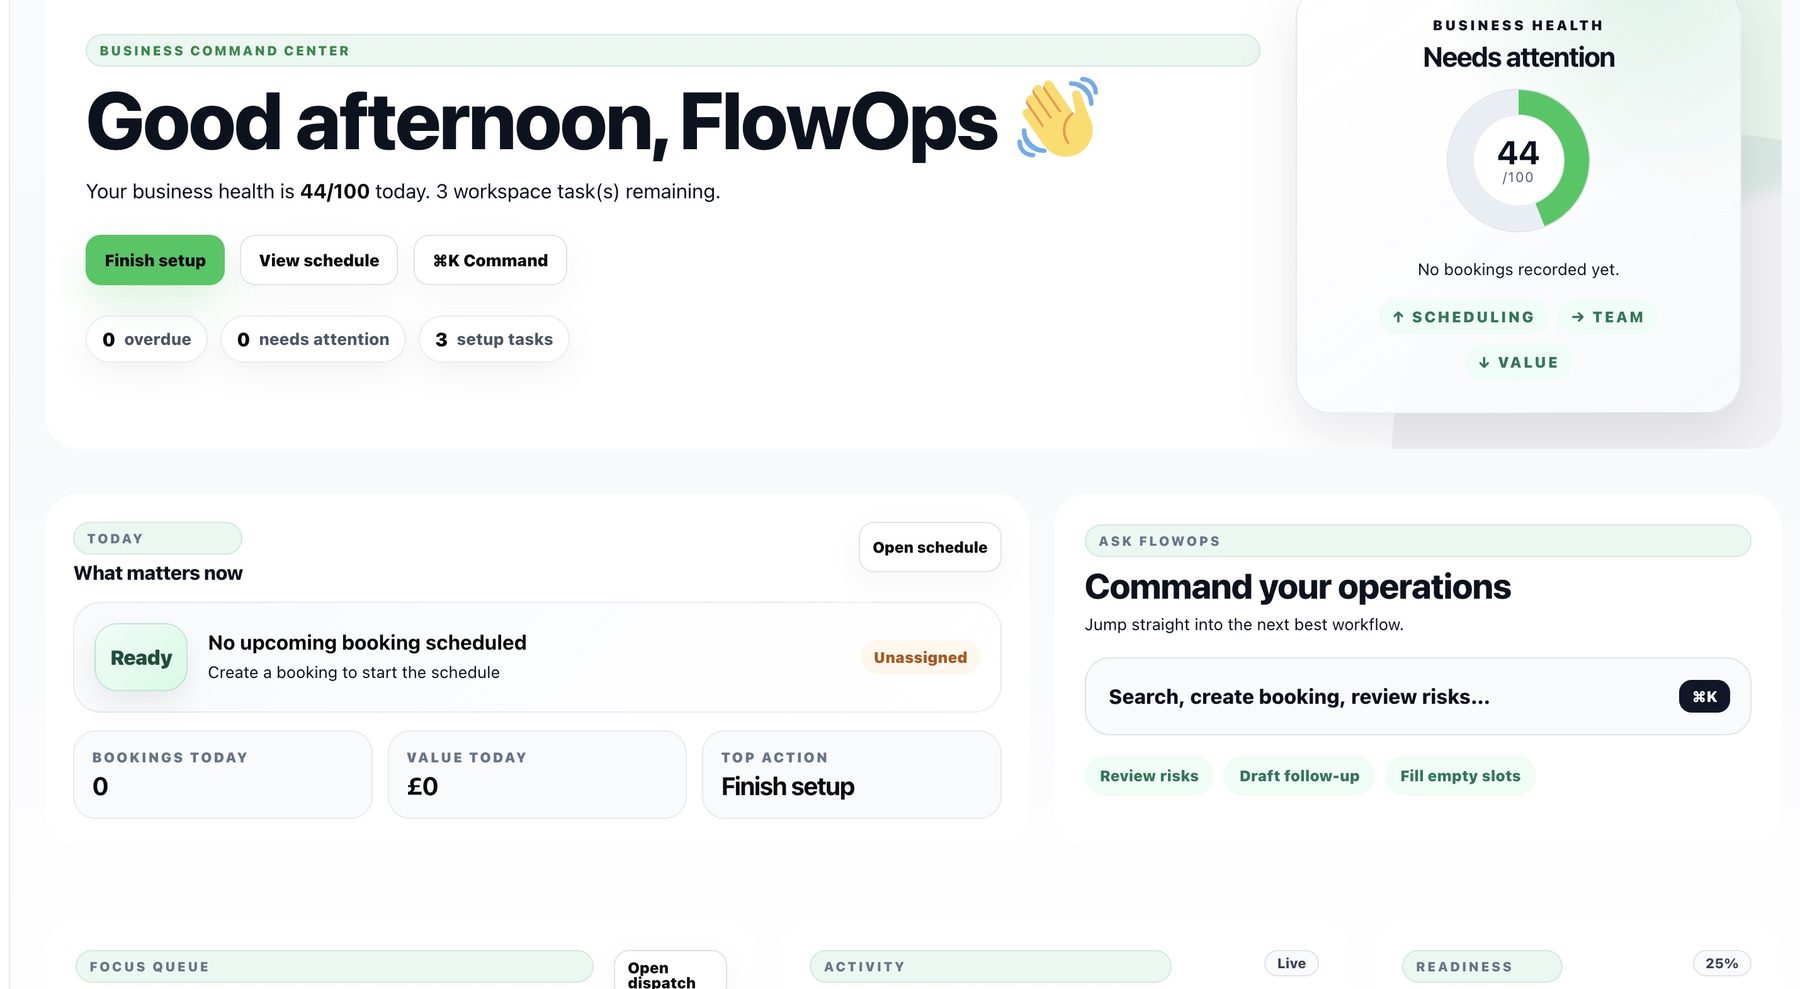Click the waving hand emoji
This screenshot has height=989, width=1800.
click(1058, 118)
